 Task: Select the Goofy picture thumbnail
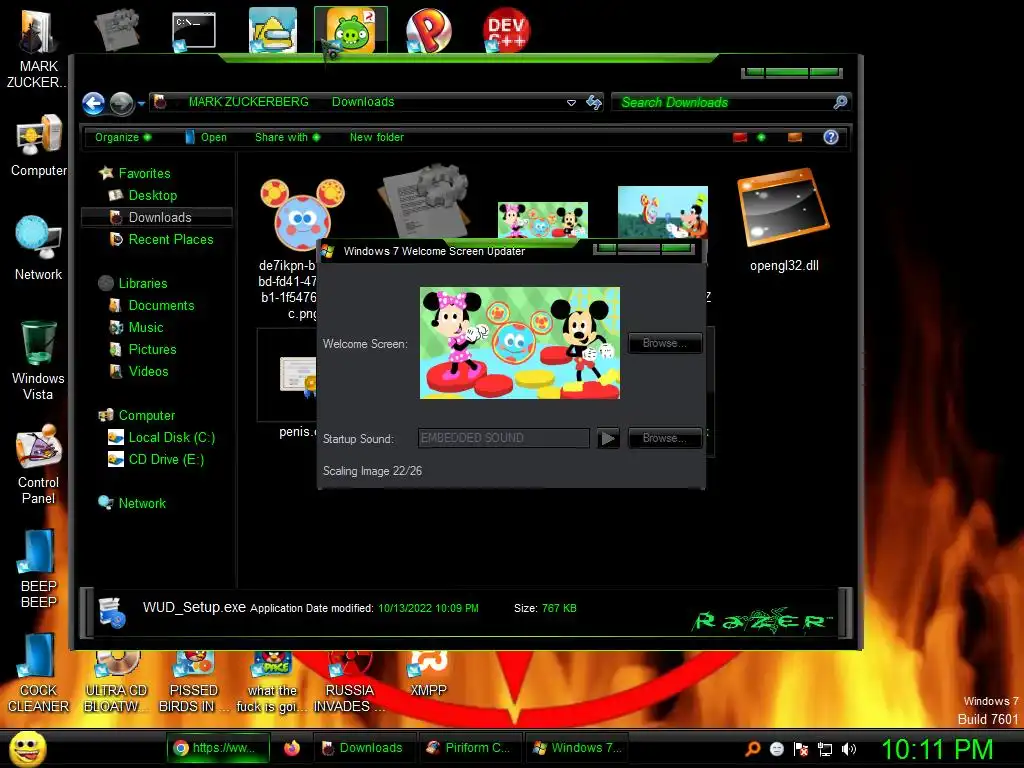click(x=663, y=212)
